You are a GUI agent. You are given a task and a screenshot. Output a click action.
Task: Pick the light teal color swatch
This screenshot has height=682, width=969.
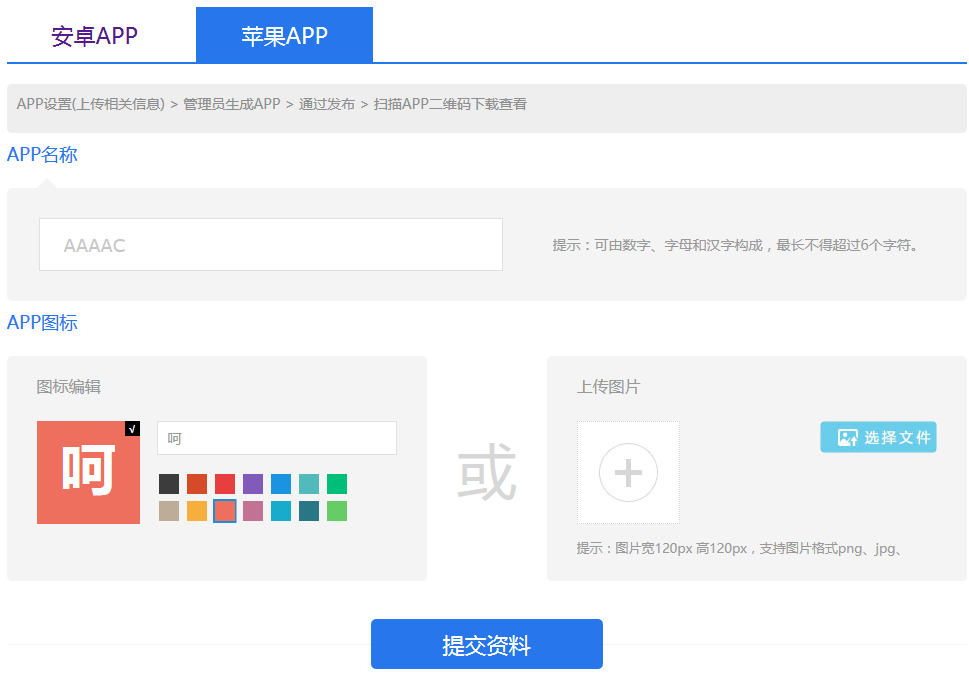click(309, 484)
